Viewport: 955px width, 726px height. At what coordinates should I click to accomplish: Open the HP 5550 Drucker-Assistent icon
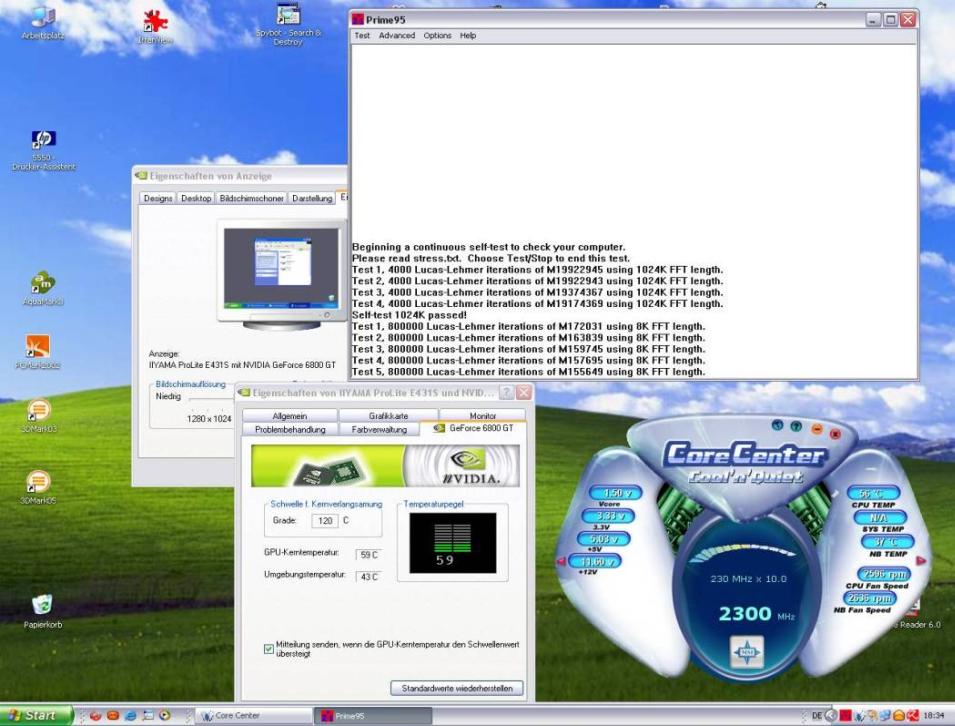pos(43,150)
